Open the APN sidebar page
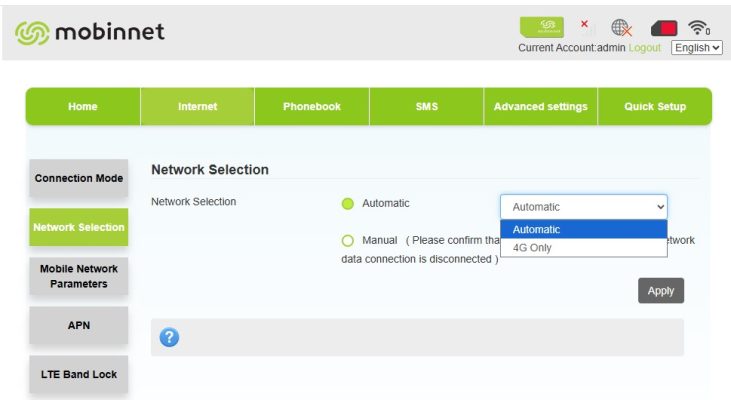This screenshot has height=400, width=731. [79, 326]
